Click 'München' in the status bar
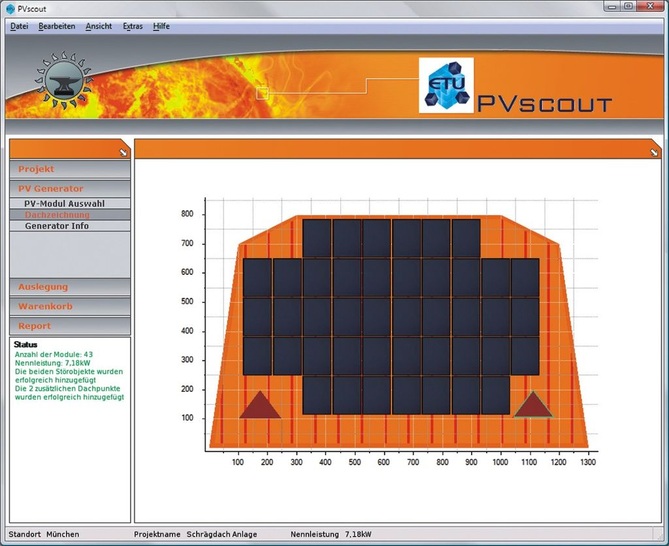 tap(63, 534)
